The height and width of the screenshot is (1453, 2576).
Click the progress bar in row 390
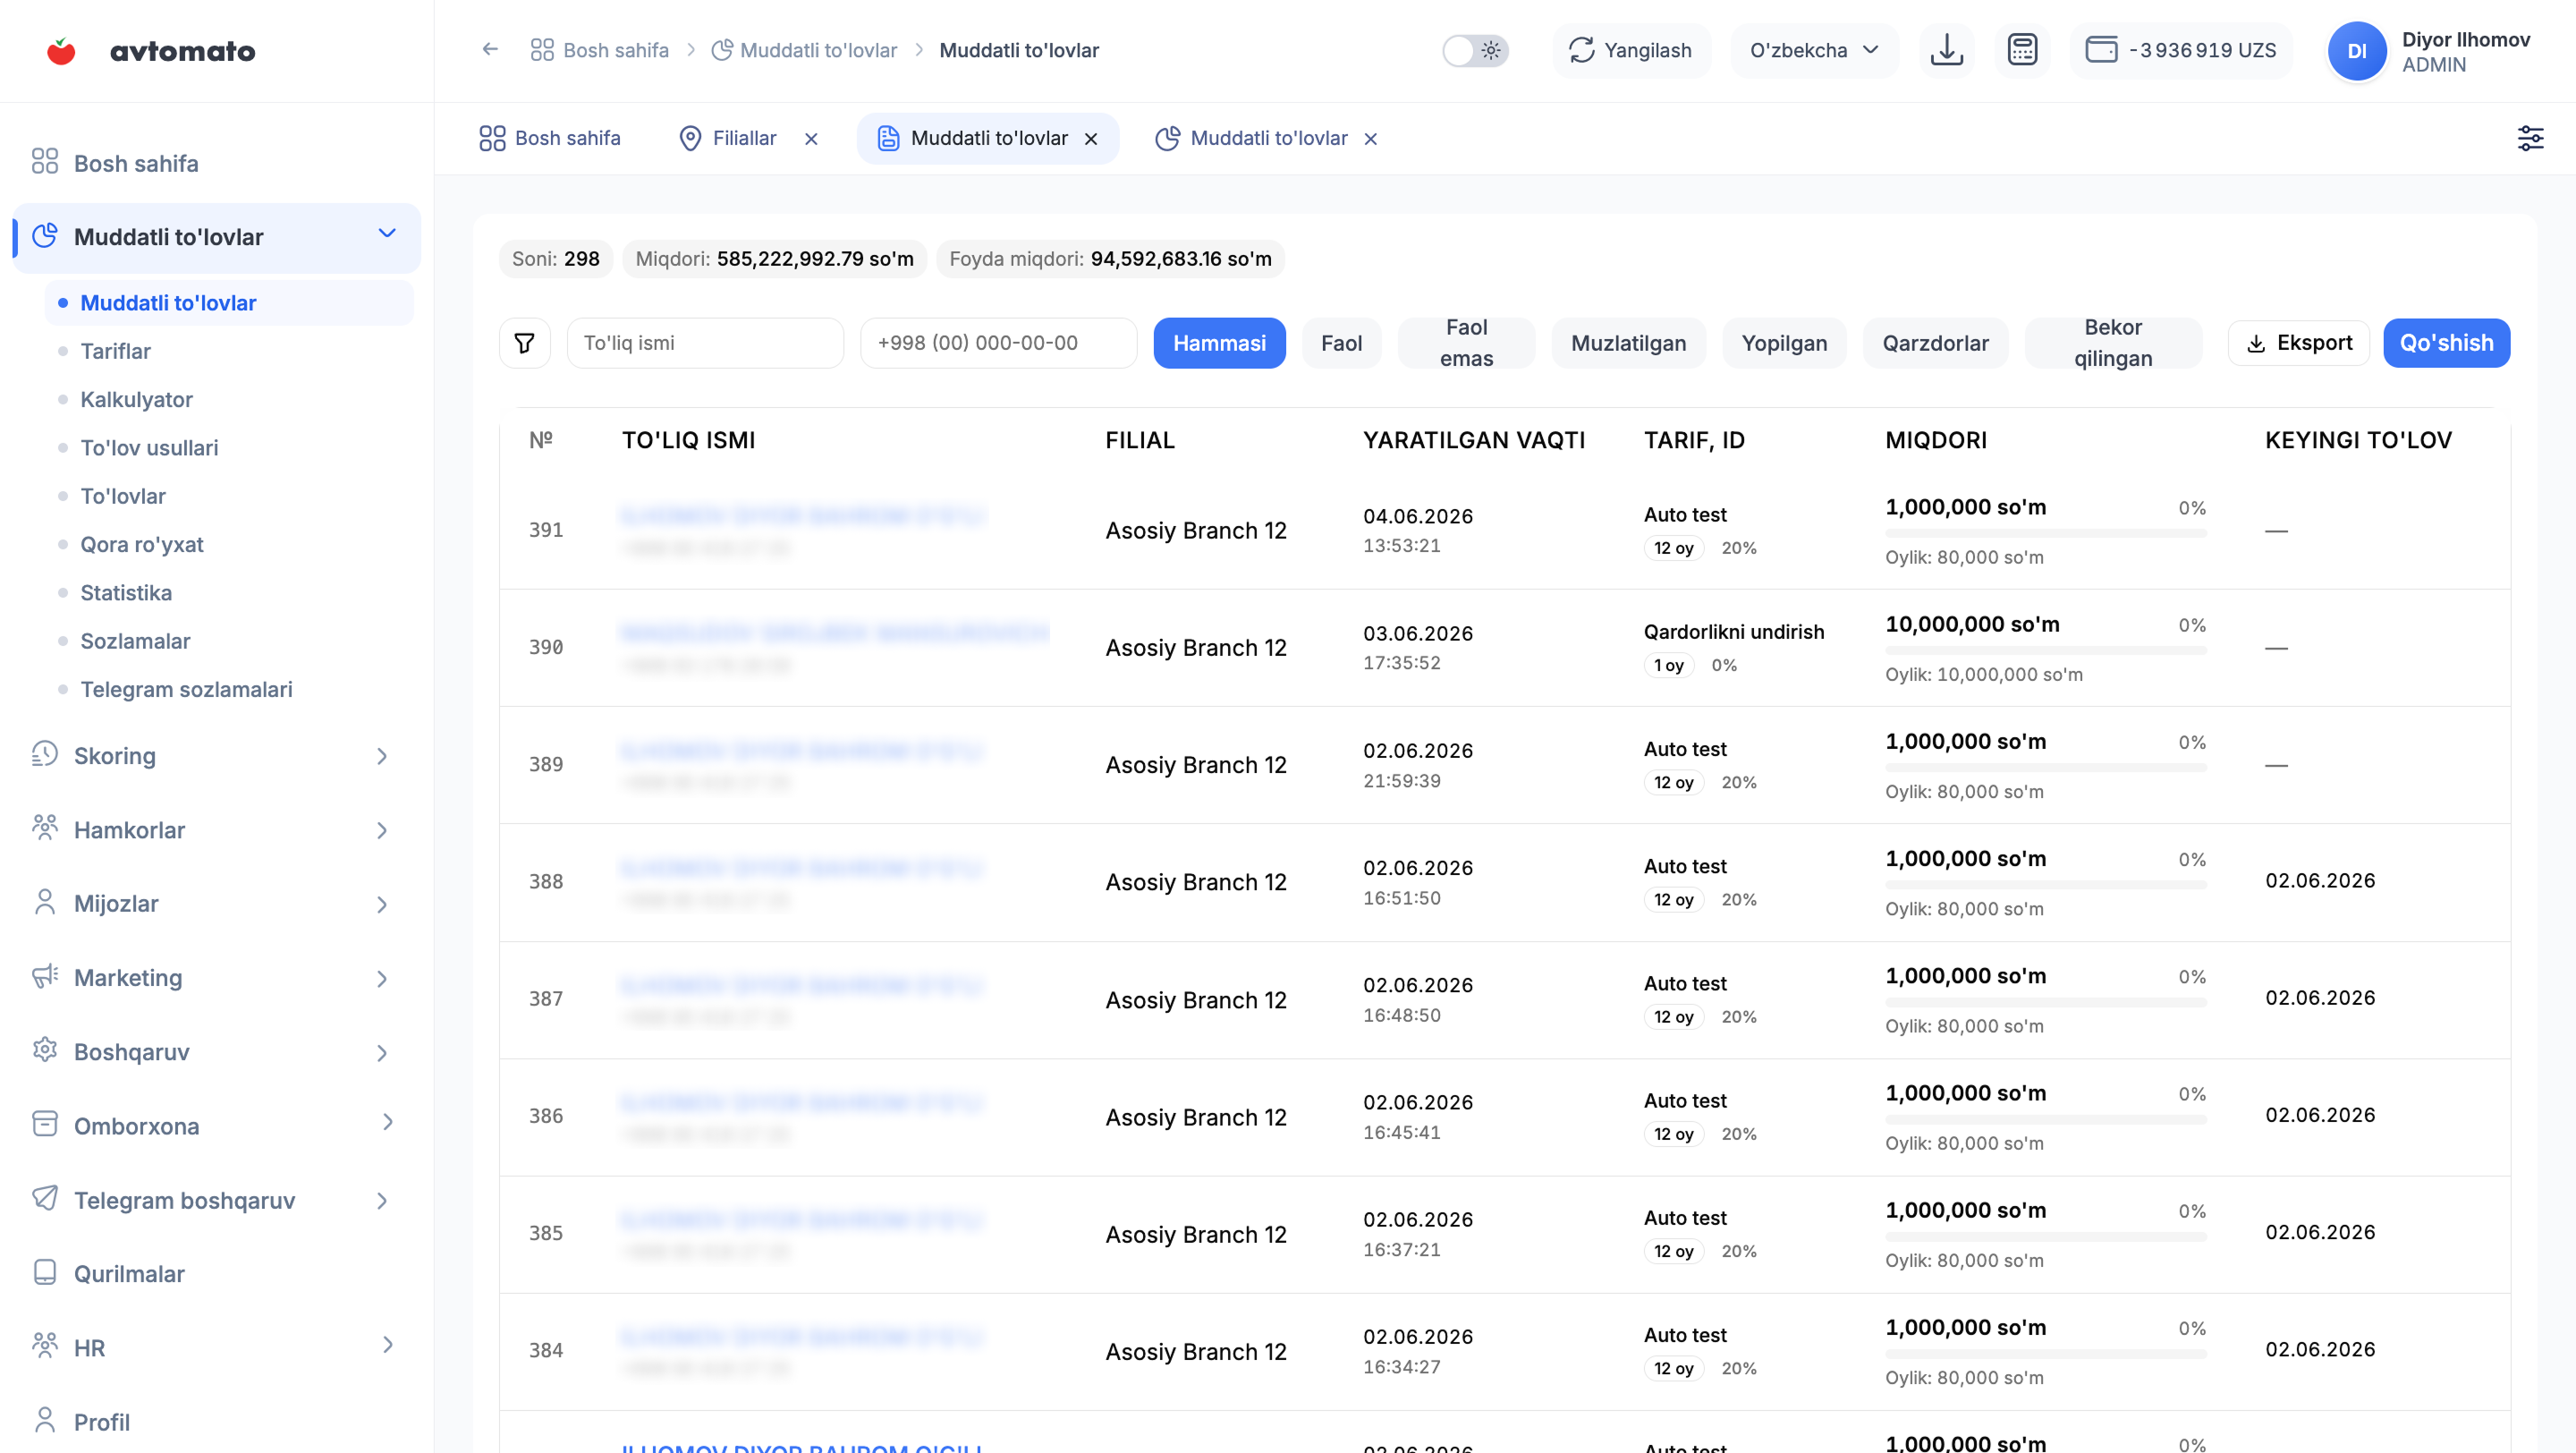pos(2045,650)
